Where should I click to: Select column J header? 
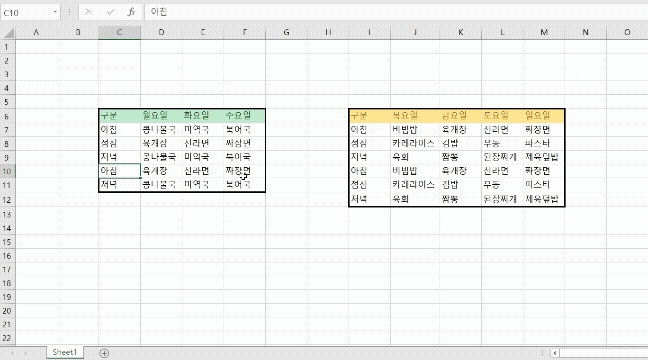[x=415, y=32]
